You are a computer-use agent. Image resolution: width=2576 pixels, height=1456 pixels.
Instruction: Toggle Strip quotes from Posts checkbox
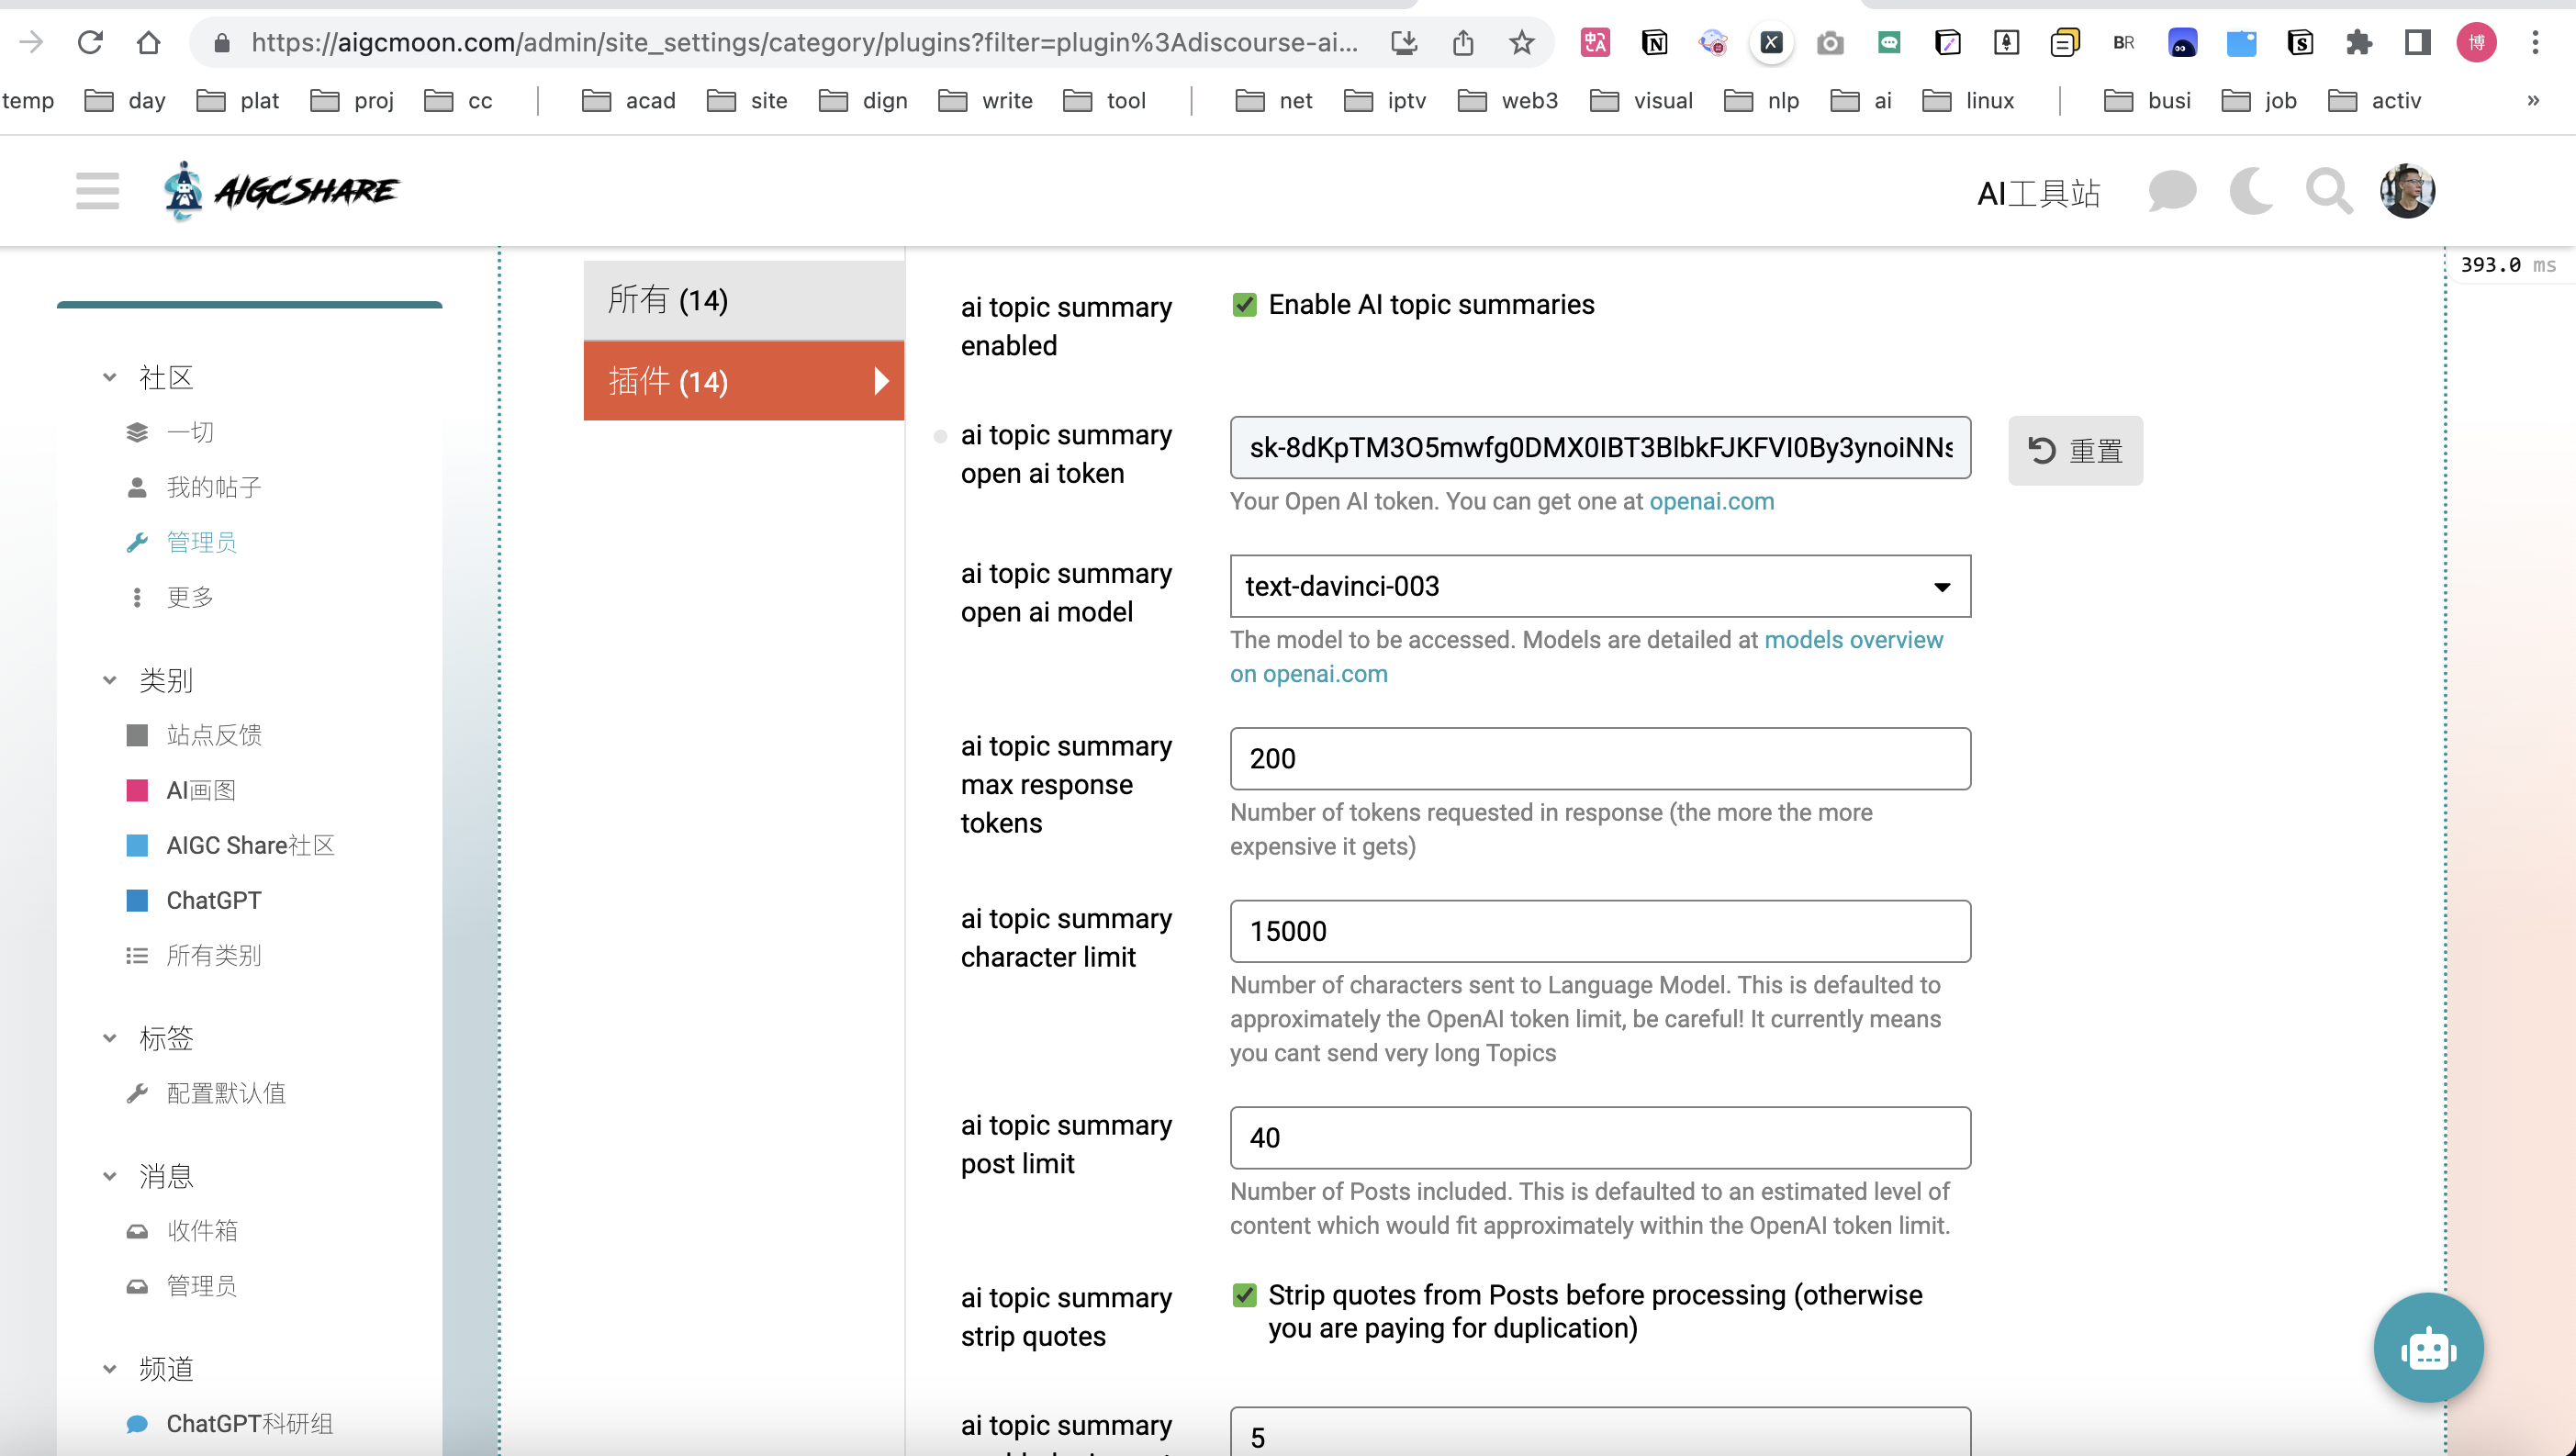tap(1244, 1296)
